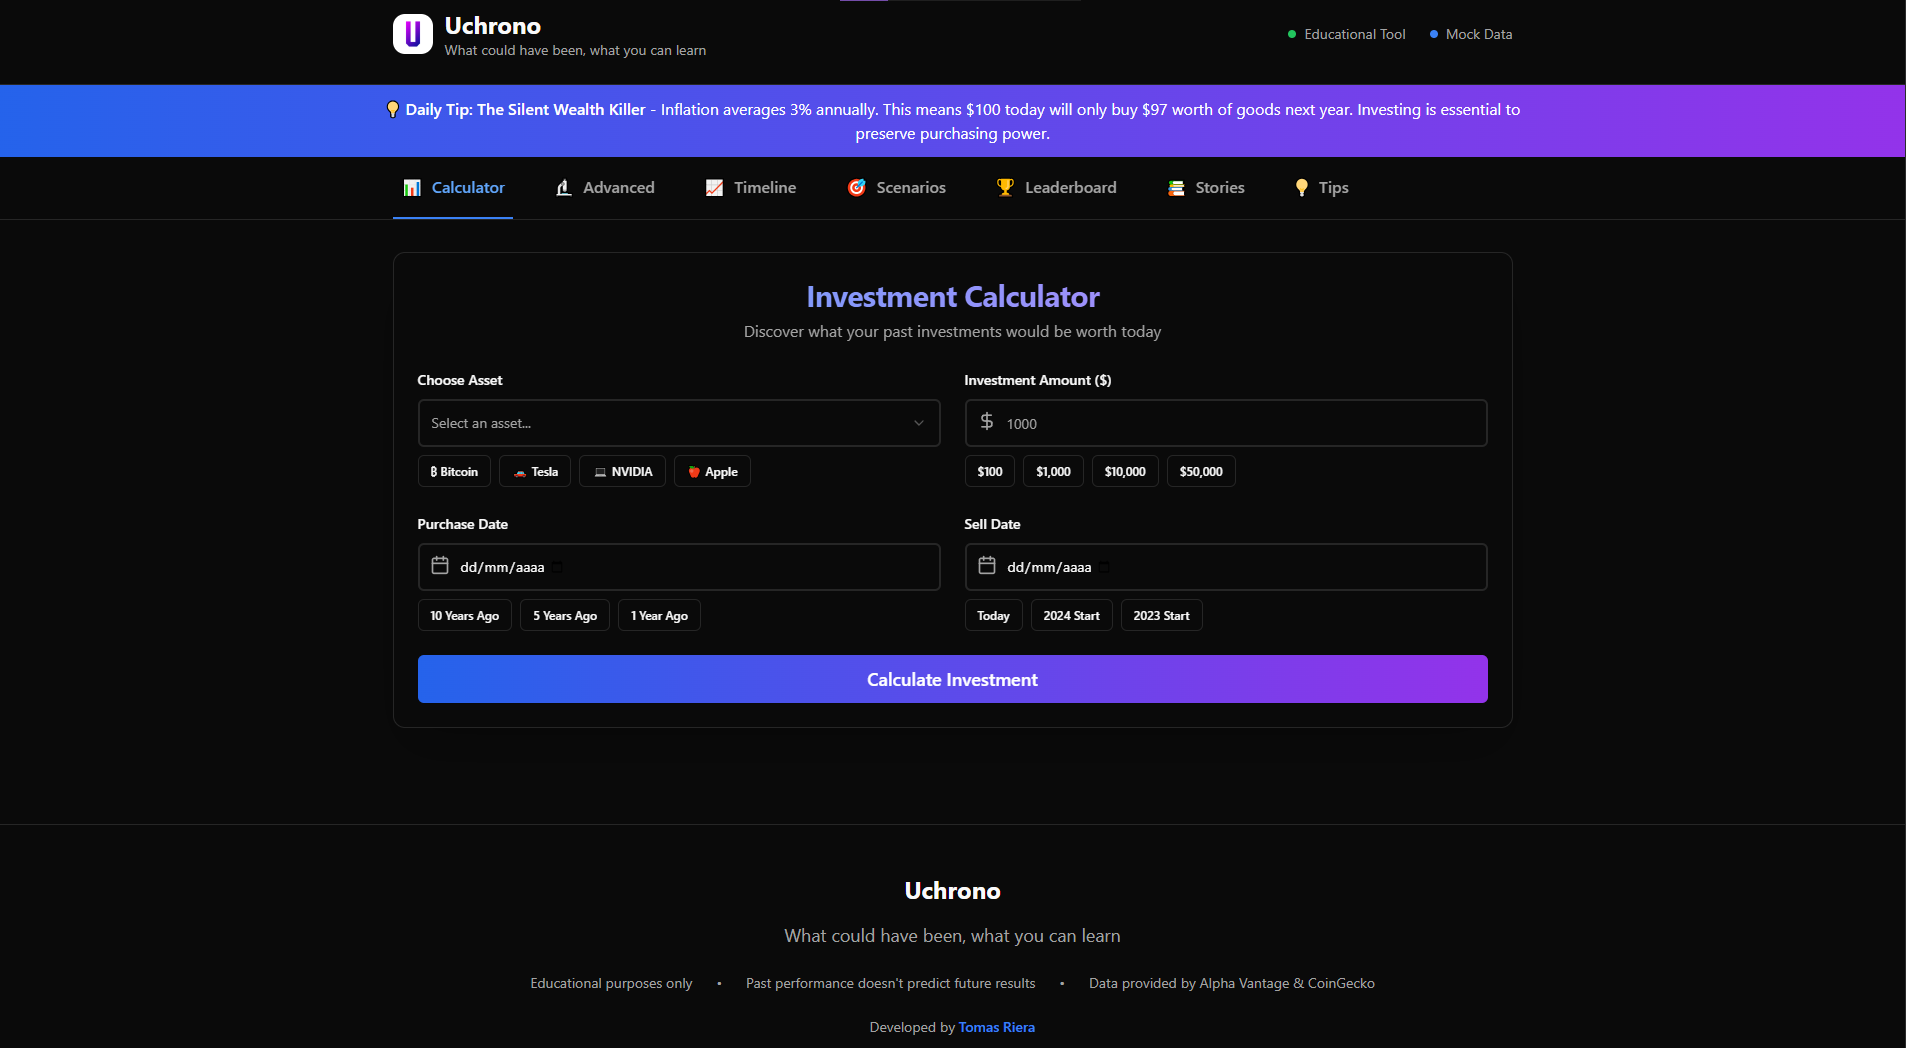Expand the asset list using the chevron arrow
The width and height of the screenshot is (1906, 1048).
pyautogui.click(x=918, y=423)
